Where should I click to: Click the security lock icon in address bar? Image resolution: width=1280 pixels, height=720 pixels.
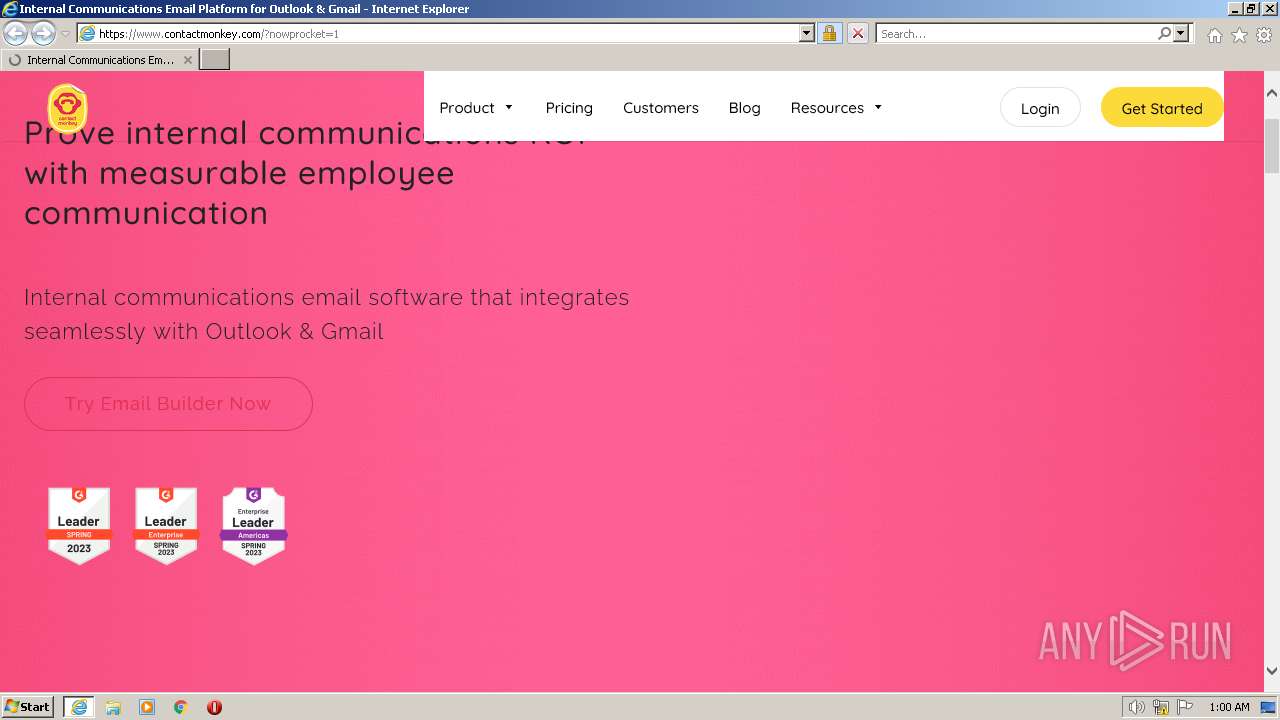click(x=829, y=33)
